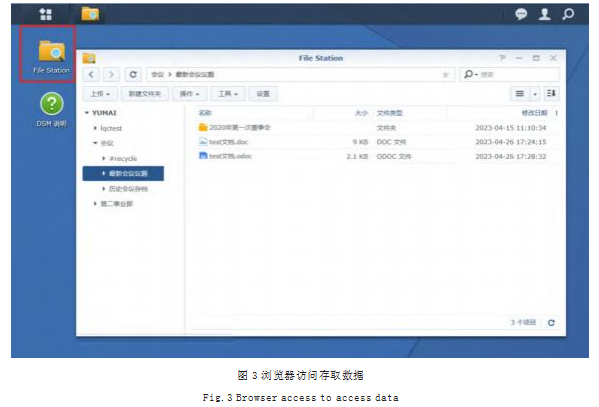The height and width of the screenshot is (407, 599).
Task: Bookmark current folder with the star icon
Action: click(445, 75)
